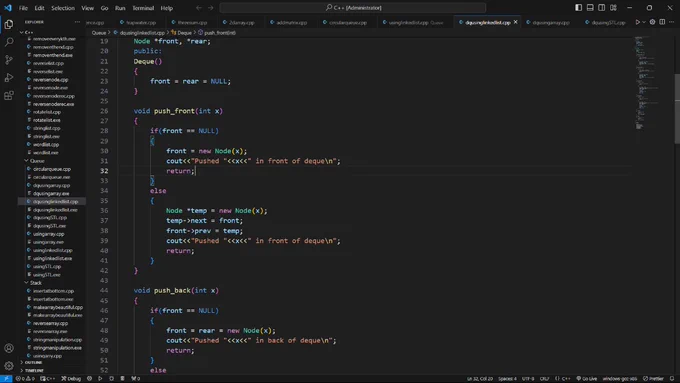Run the C++ file with play button
Viewport: 680px width, 383px height.
coord(638,22)
